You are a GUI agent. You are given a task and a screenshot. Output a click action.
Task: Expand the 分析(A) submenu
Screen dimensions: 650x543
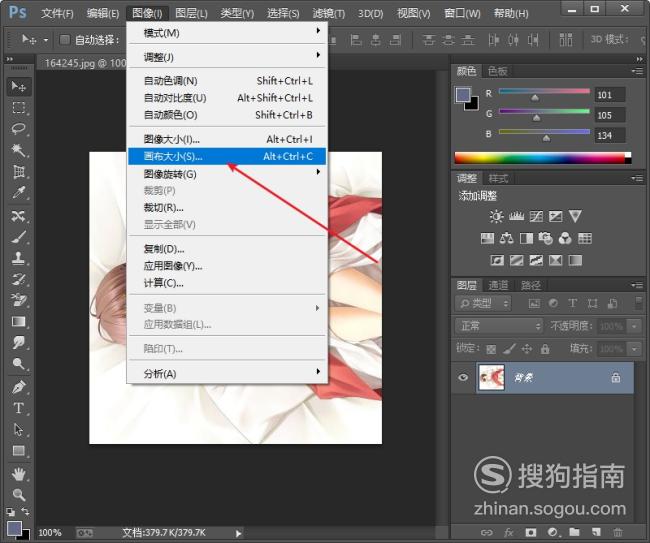coord(227,373)
